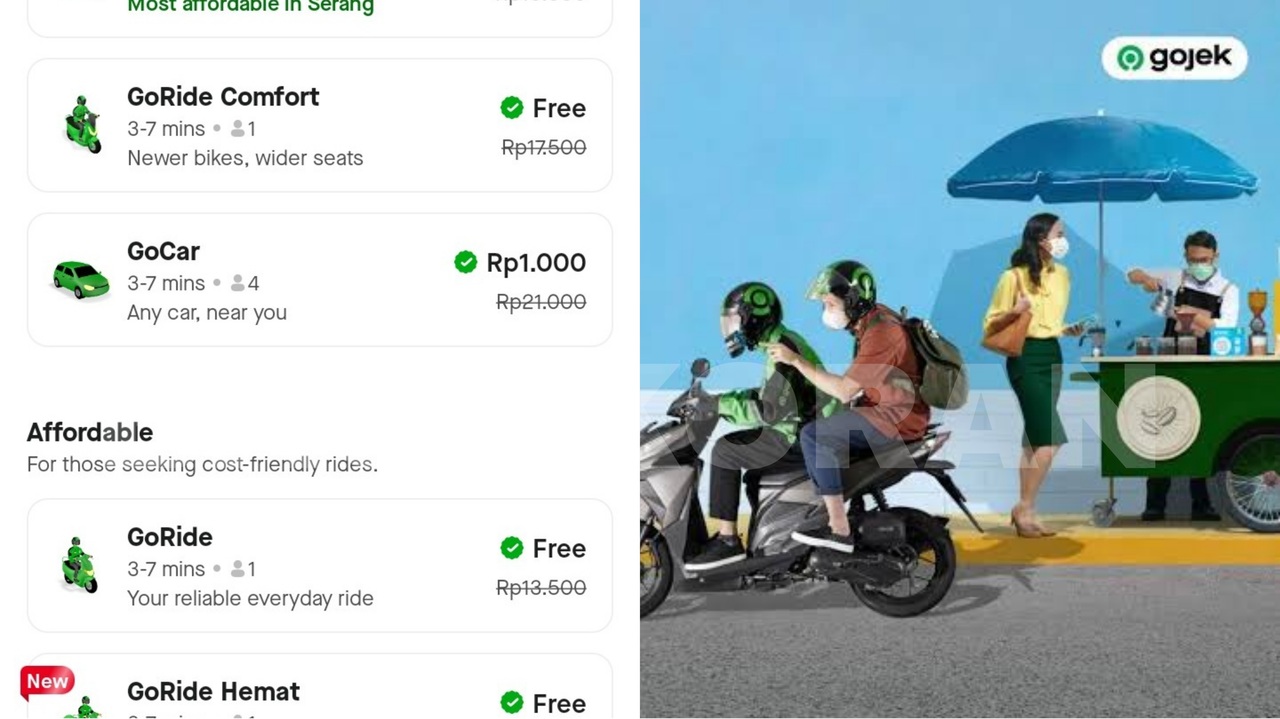Toggle the green check beside GoRide Free
1280x719 pixels.
[x=512, y=548]
